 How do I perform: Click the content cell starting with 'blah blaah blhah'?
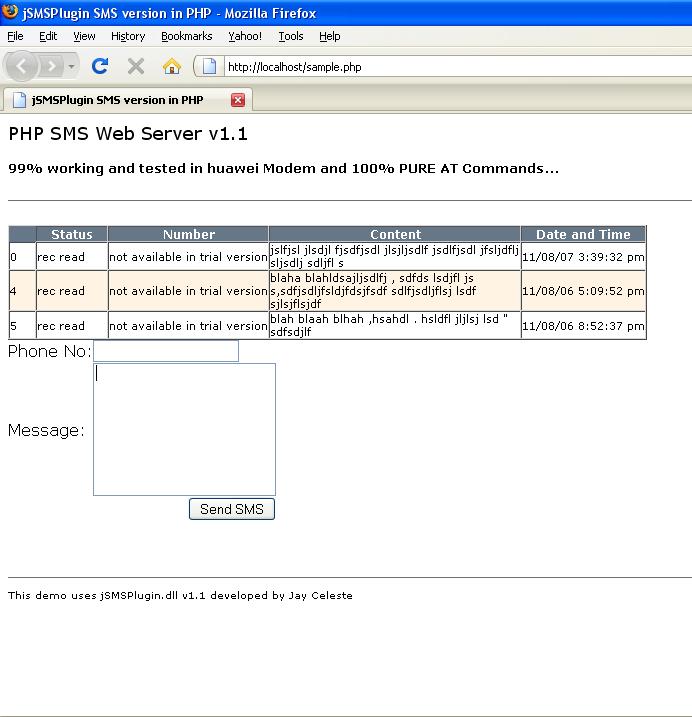click(x=395, y=326)
